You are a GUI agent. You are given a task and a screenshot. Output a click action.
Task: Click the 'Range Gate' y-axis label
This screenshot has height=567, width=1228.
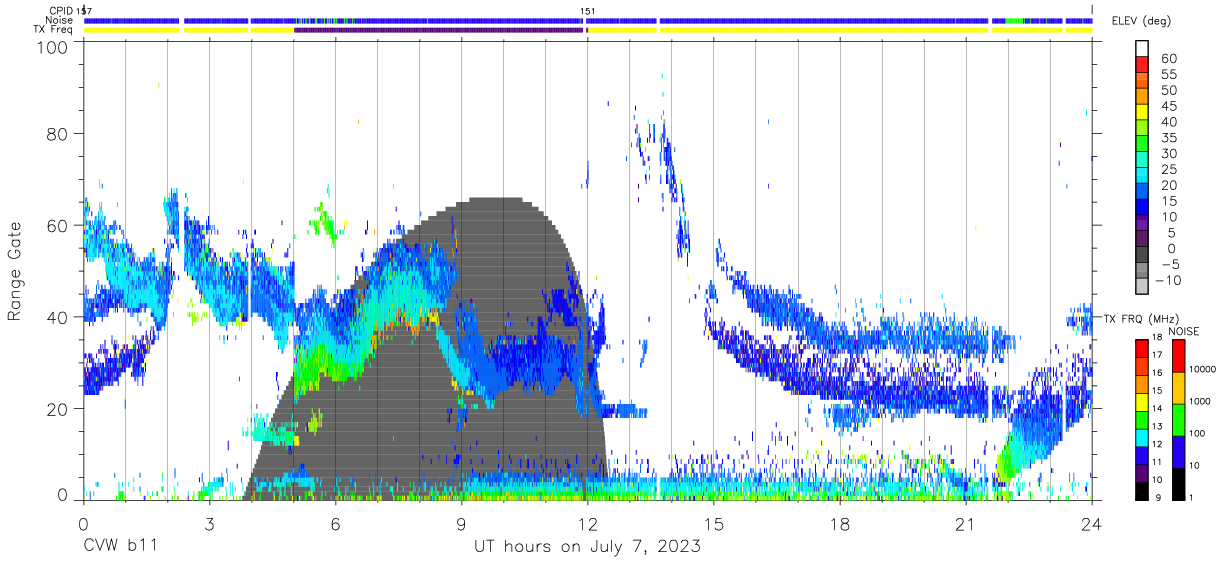tap(15, 271)
